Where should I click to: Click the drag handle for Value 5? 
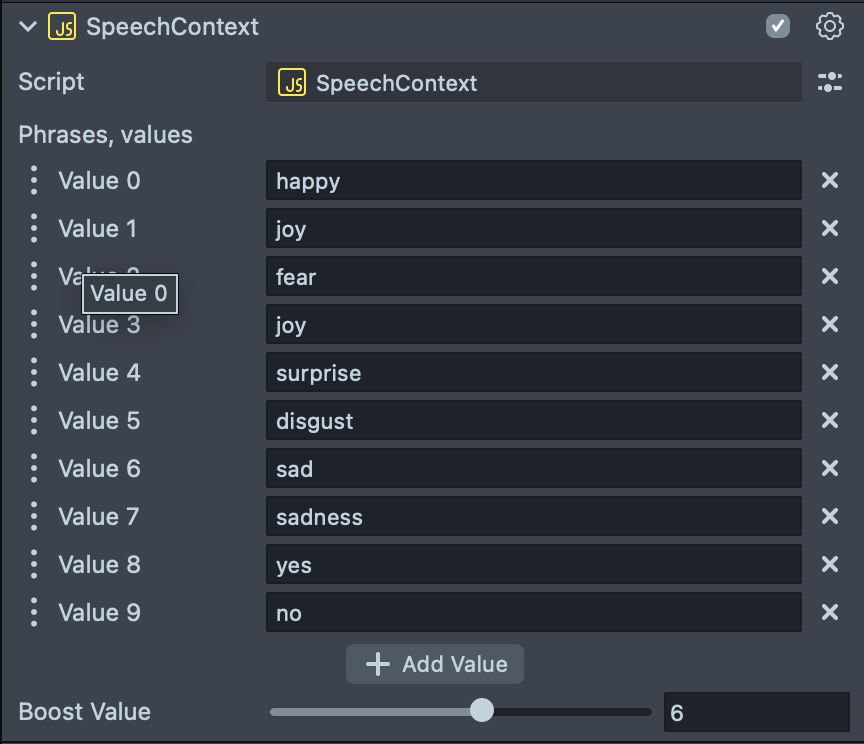34,421
